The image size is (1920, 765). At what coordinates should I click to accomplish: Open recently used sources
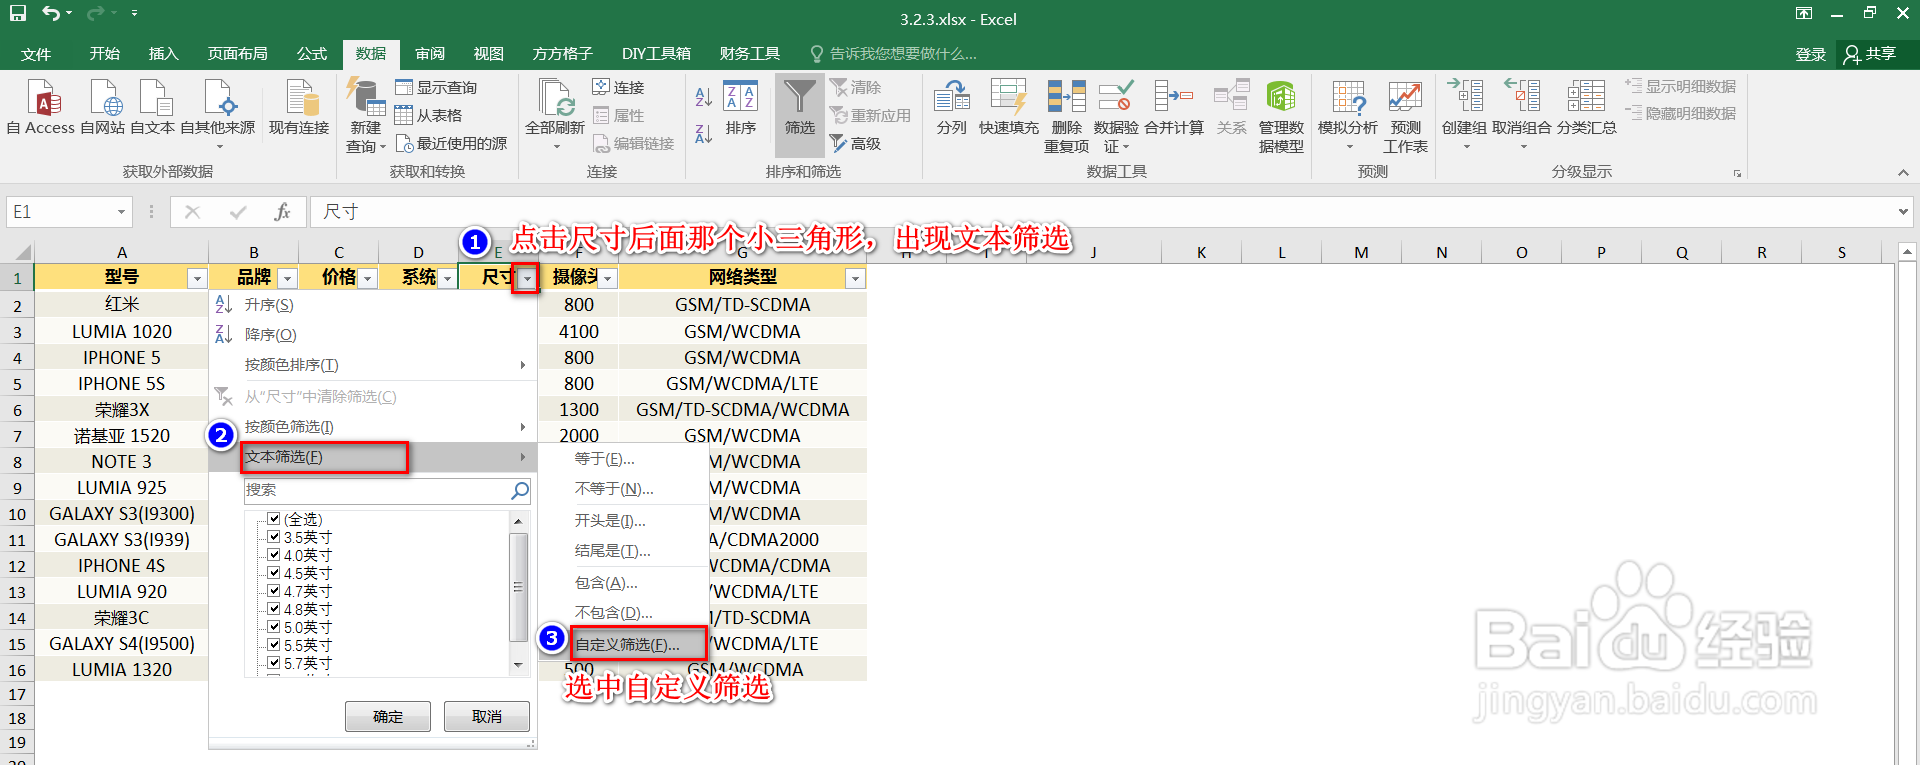pyautogui.click(x=451, y=143)
